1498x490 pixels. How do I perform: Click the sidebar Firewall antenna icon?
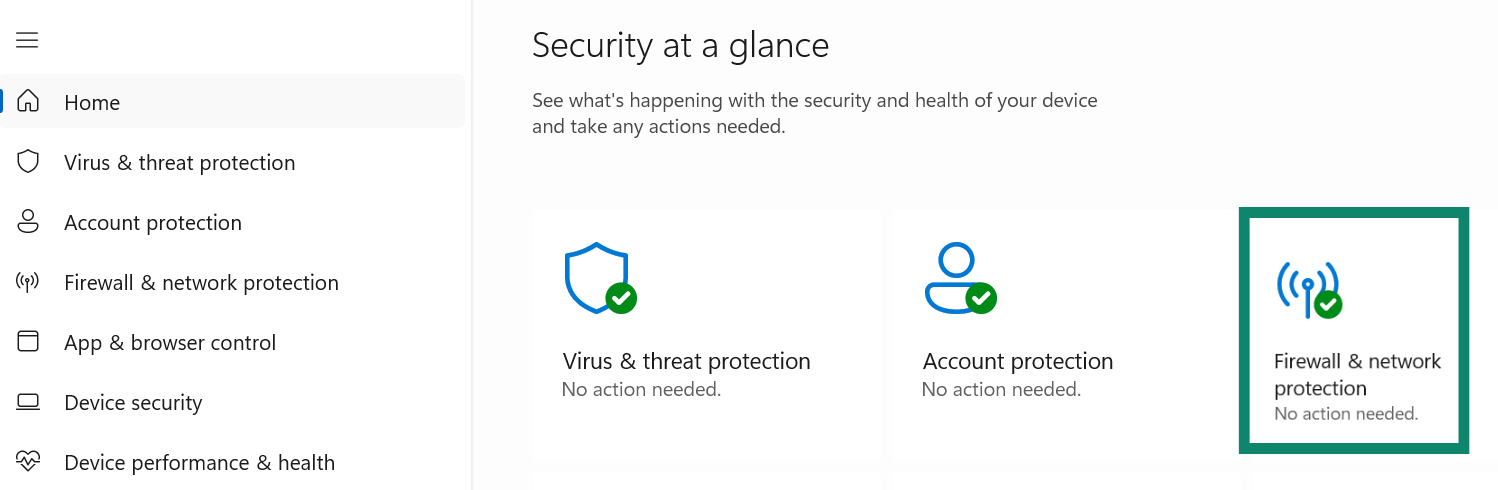(x=28, y=282)
